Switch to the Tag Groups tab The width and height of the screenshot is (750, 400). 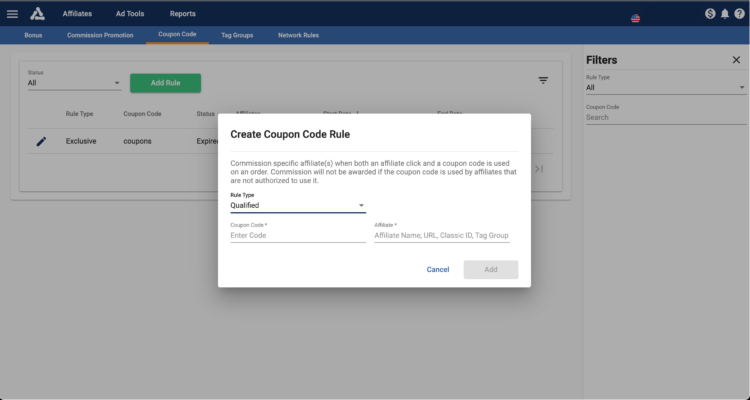[x=237, y=35]
